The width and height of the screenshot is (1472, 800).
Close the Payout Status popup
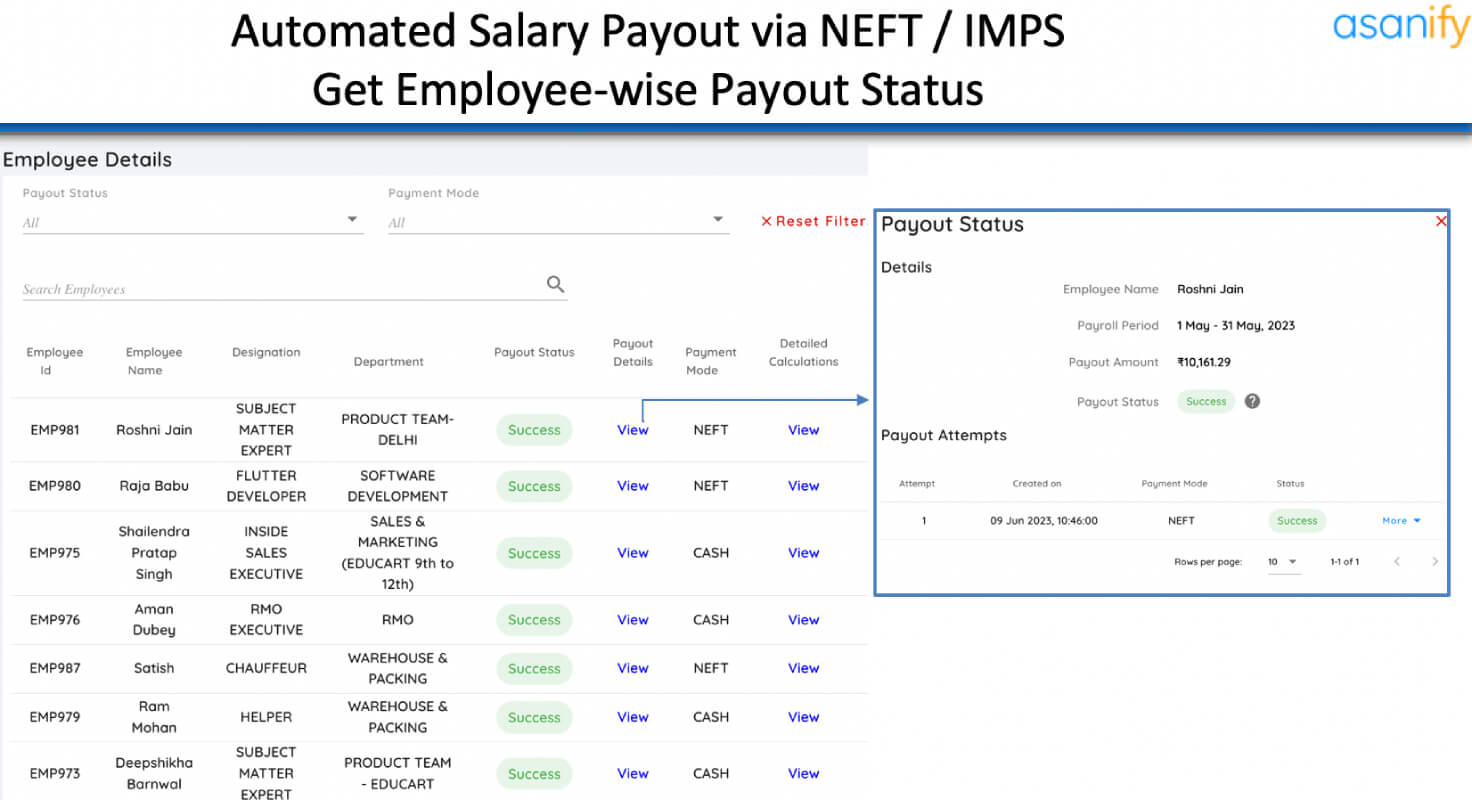[1441, 221]
